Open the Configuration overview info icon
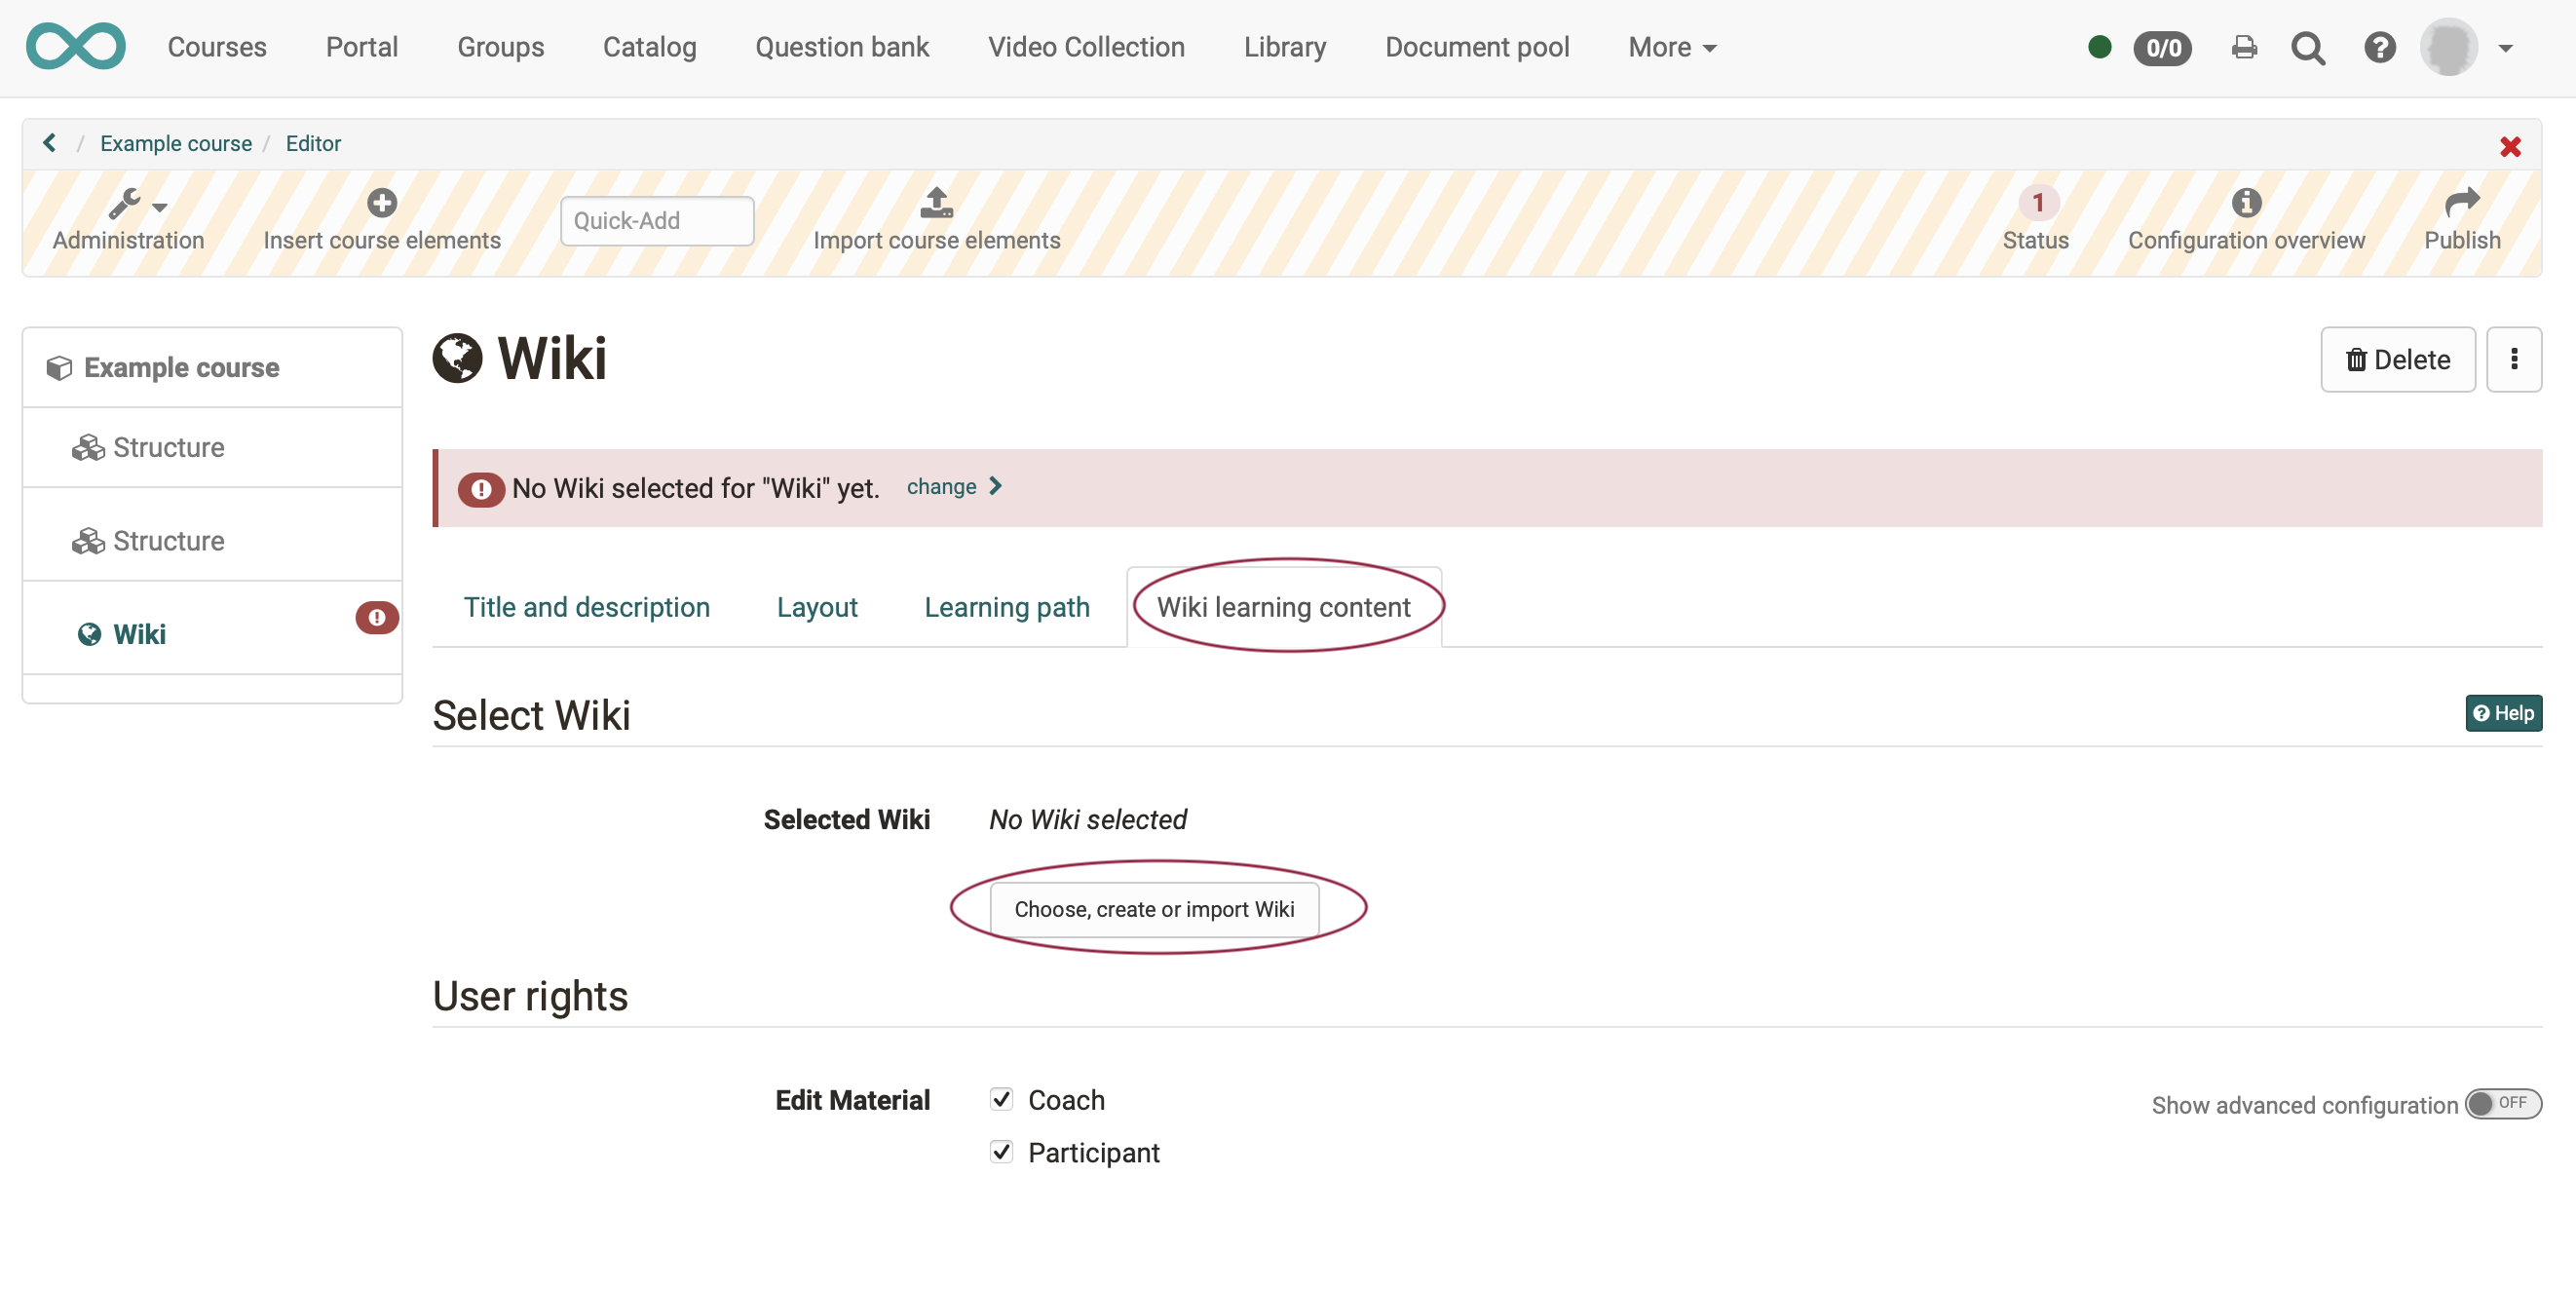The width and height of the screenshot is (2576, 1290). pyautogui.click(x=2245, y=203)
